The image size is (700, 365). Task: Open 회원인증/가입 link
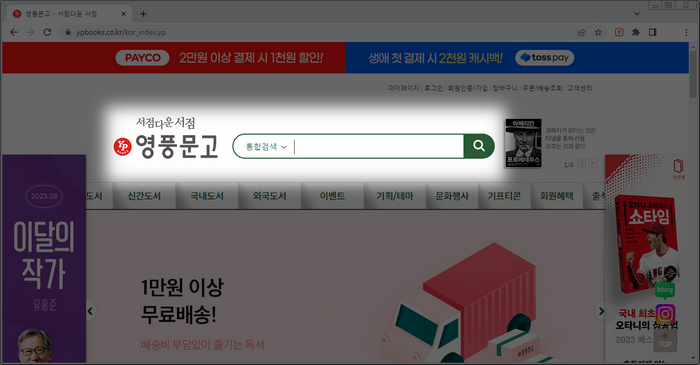pyautogui.click(x=467, y=88)
